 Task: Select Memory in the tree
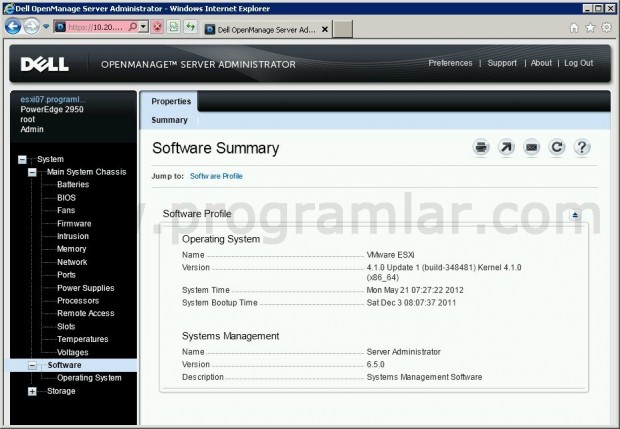click(72, 249)
